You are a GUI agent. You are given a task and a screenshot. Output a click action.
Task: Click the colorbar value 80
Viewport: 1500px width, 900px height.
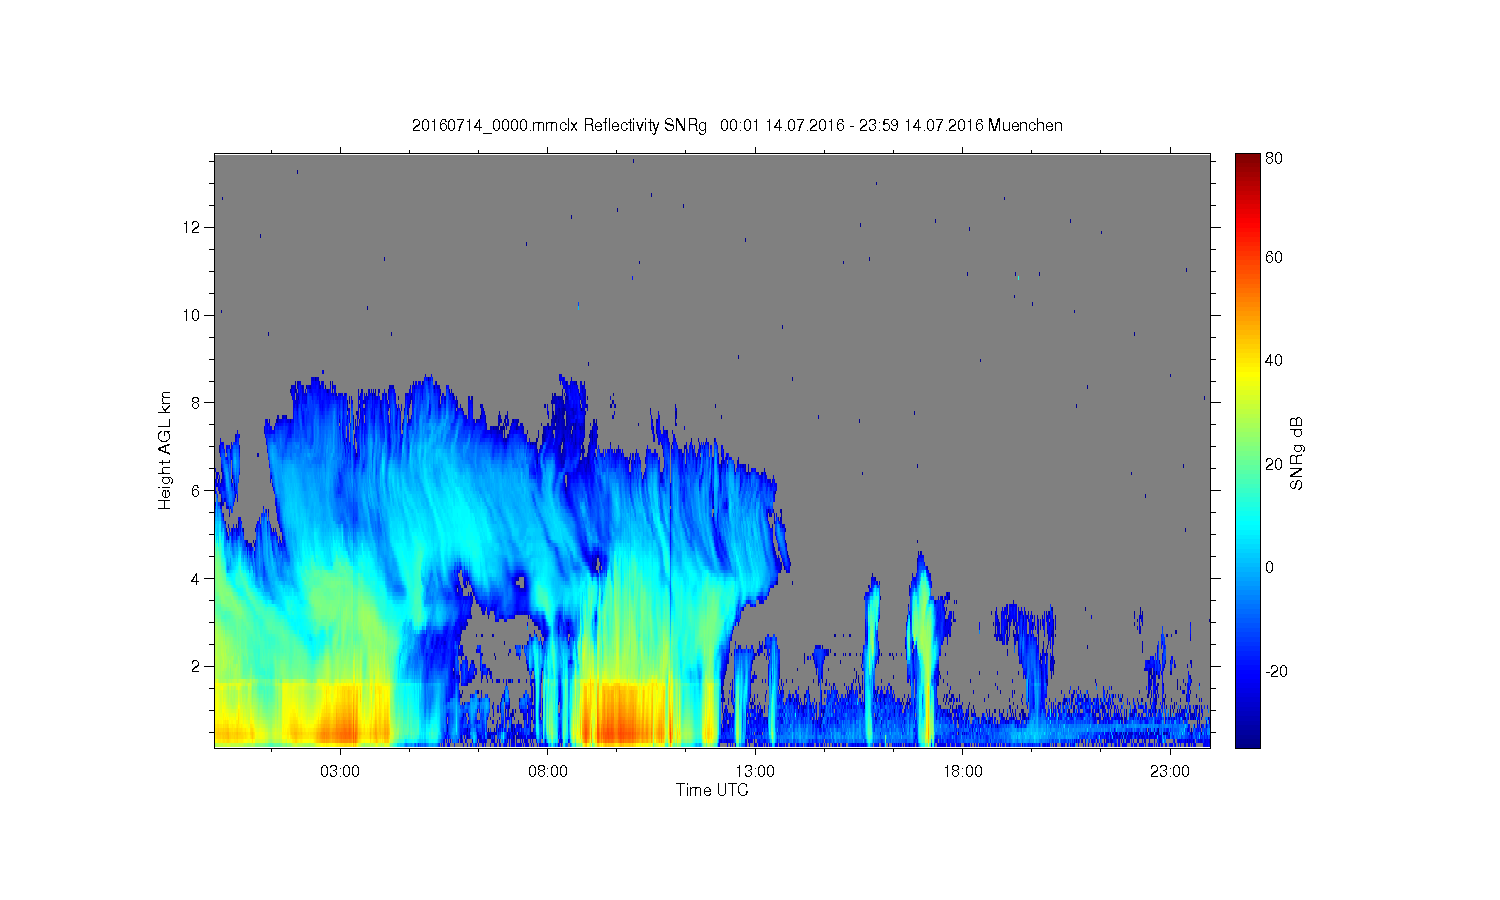1274,158
